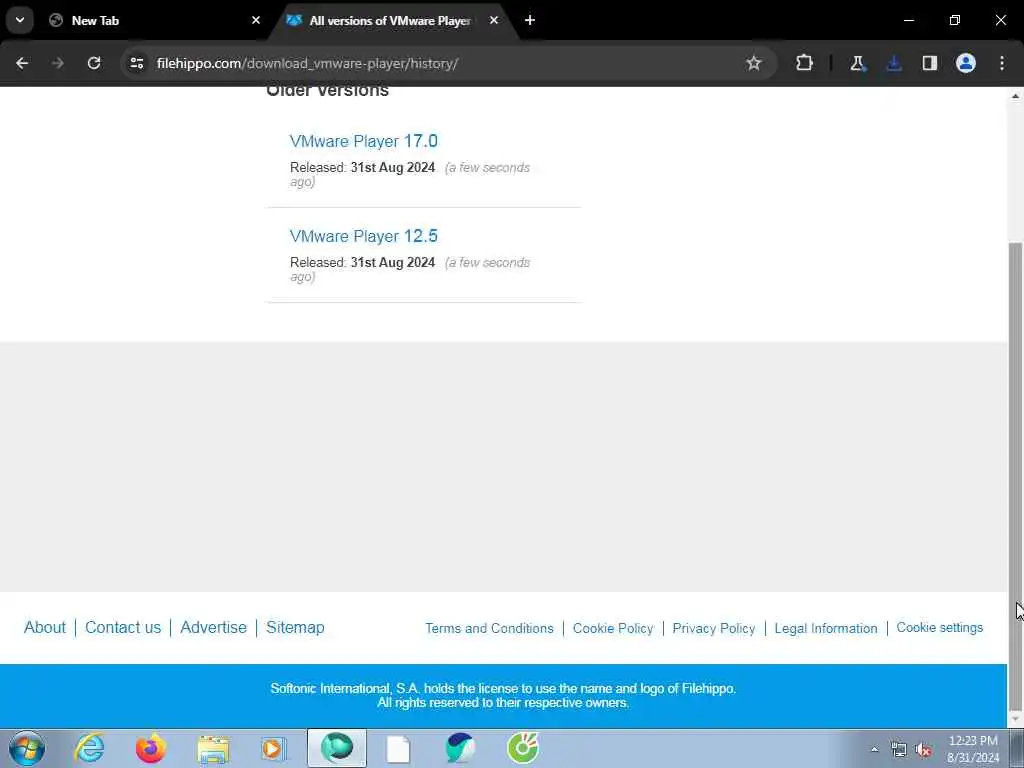Open the teal-and-white browser taskbar icon
Viewport: 1024px width, 768px height.
pyautogui.click(x=460, y=748)
